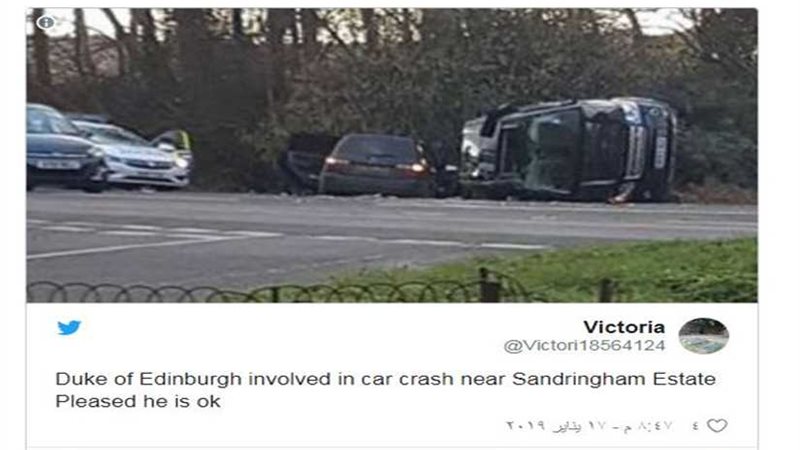The image size is (800, 450).
Task: Click the 'Sandringham Estate' words in the tweet
Action: [x=613, y=379]
